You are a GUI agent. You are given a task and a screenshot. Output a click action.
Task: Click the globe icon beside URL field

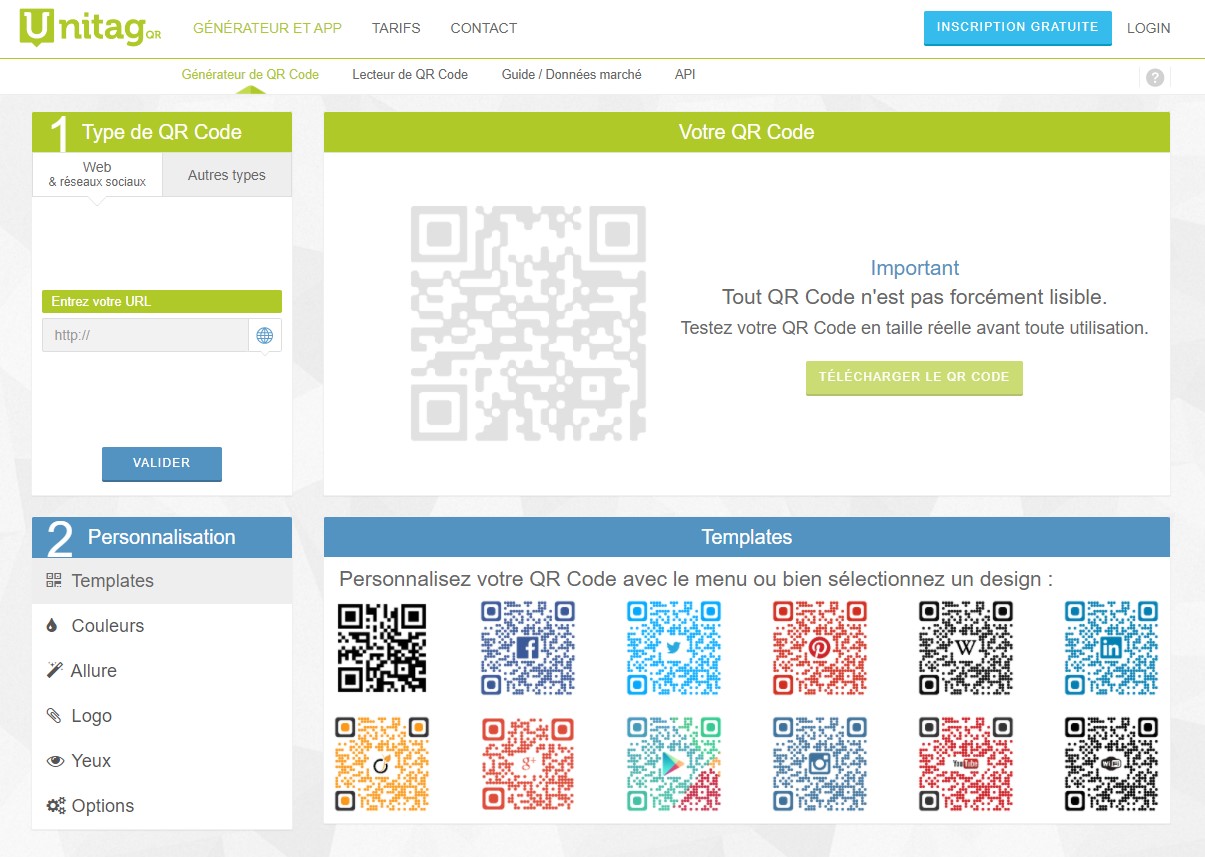[265, 336]
